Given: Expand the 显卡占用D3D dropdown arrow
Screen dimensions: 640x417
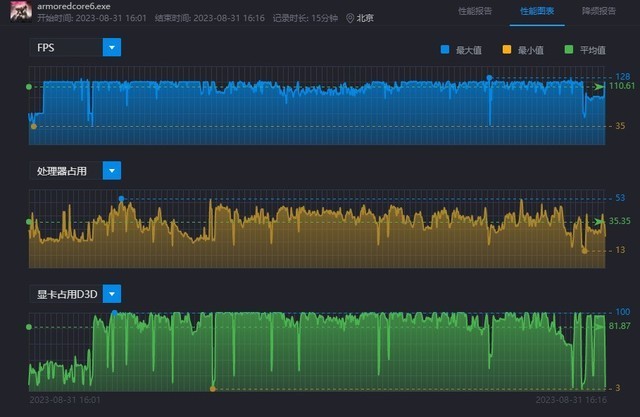Looking at the screenshot, I should (112, 294).
